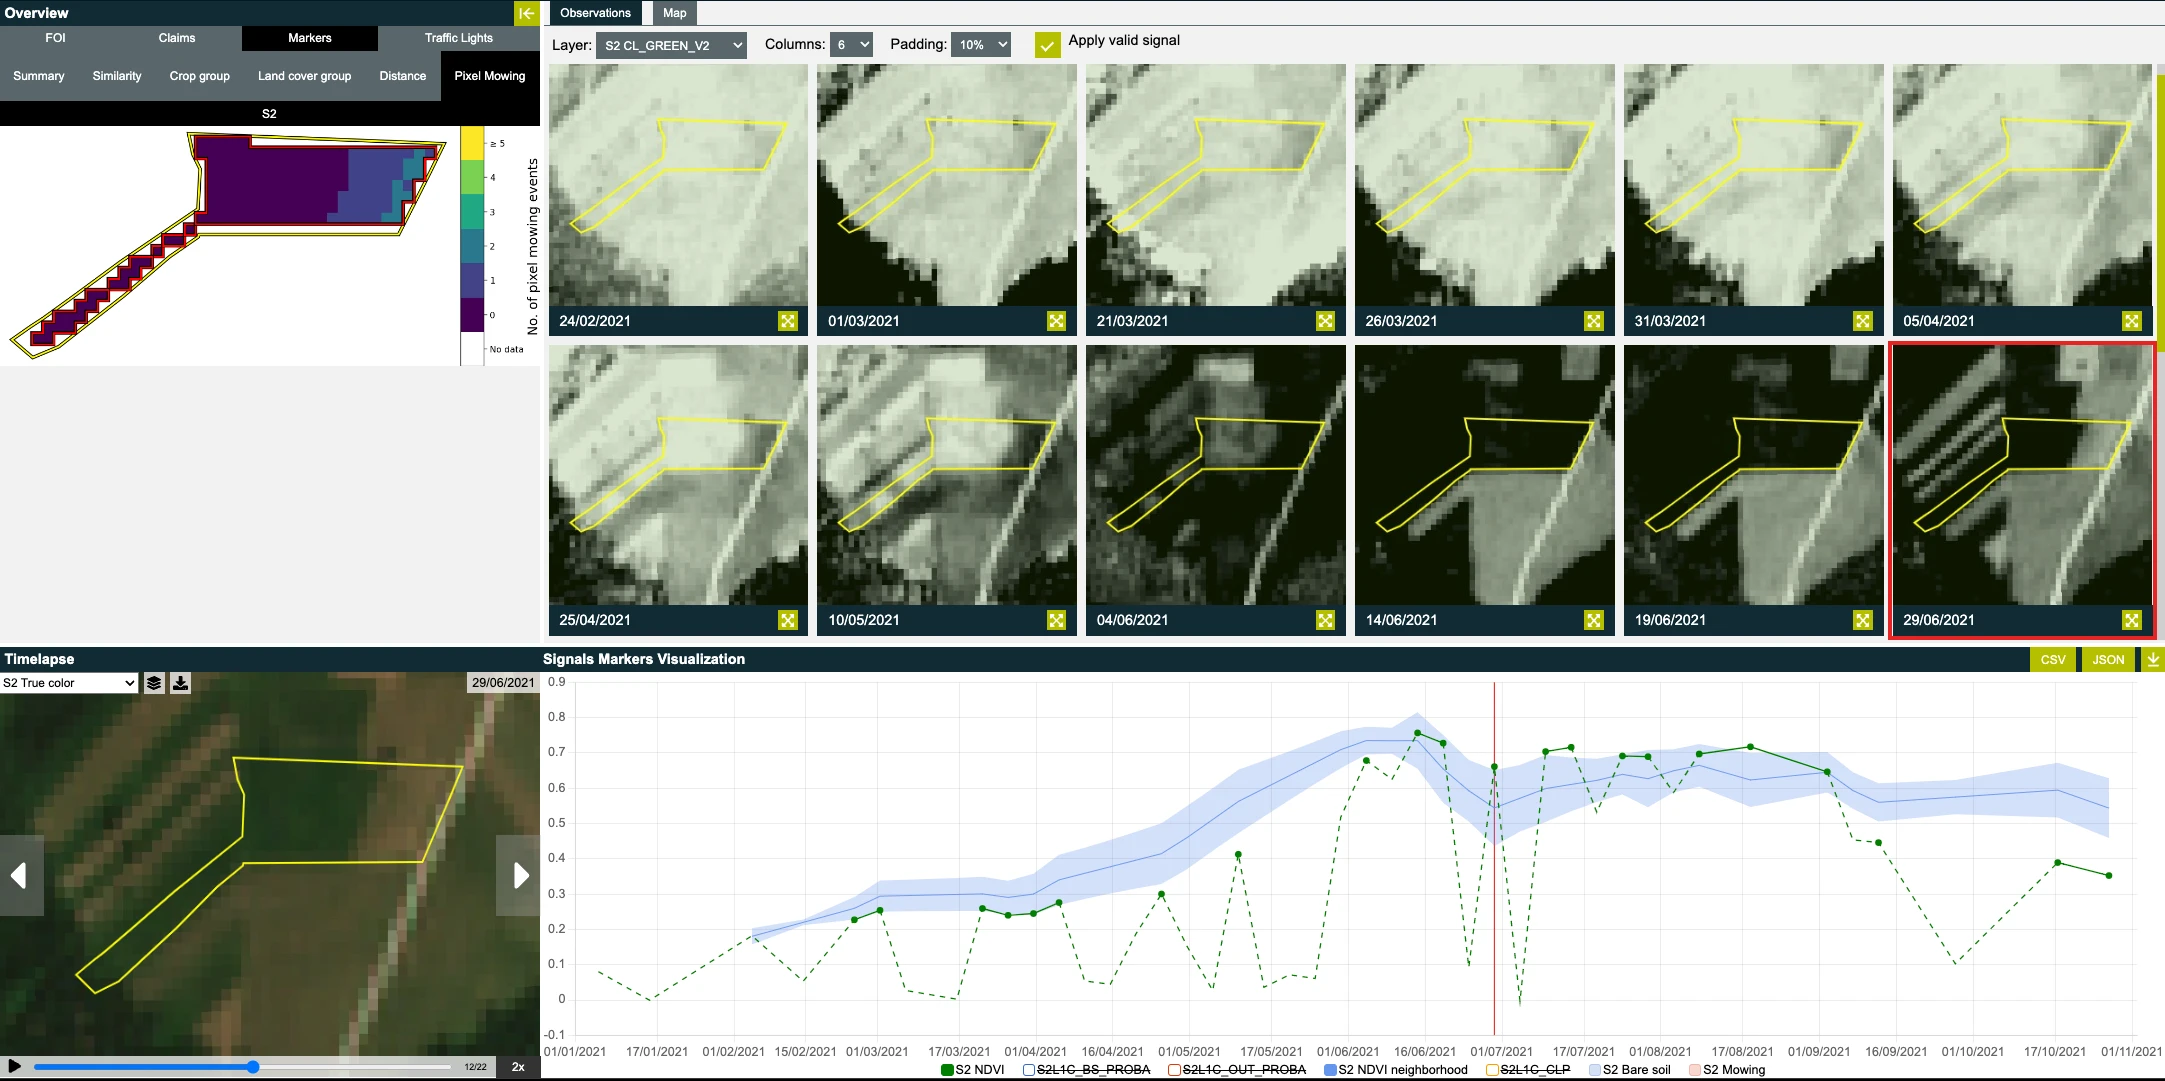Open the Traffic Lights tab

458,38
